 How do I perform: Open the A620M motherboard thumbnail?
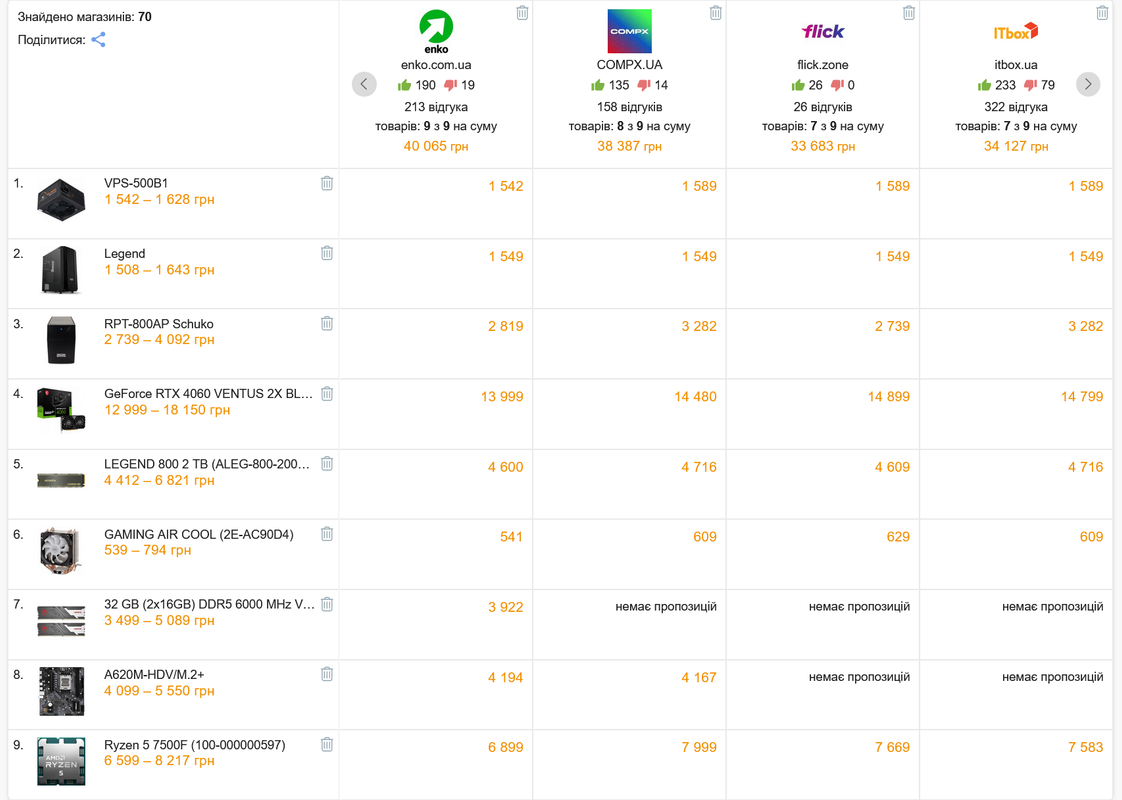(x=61, y=691)
